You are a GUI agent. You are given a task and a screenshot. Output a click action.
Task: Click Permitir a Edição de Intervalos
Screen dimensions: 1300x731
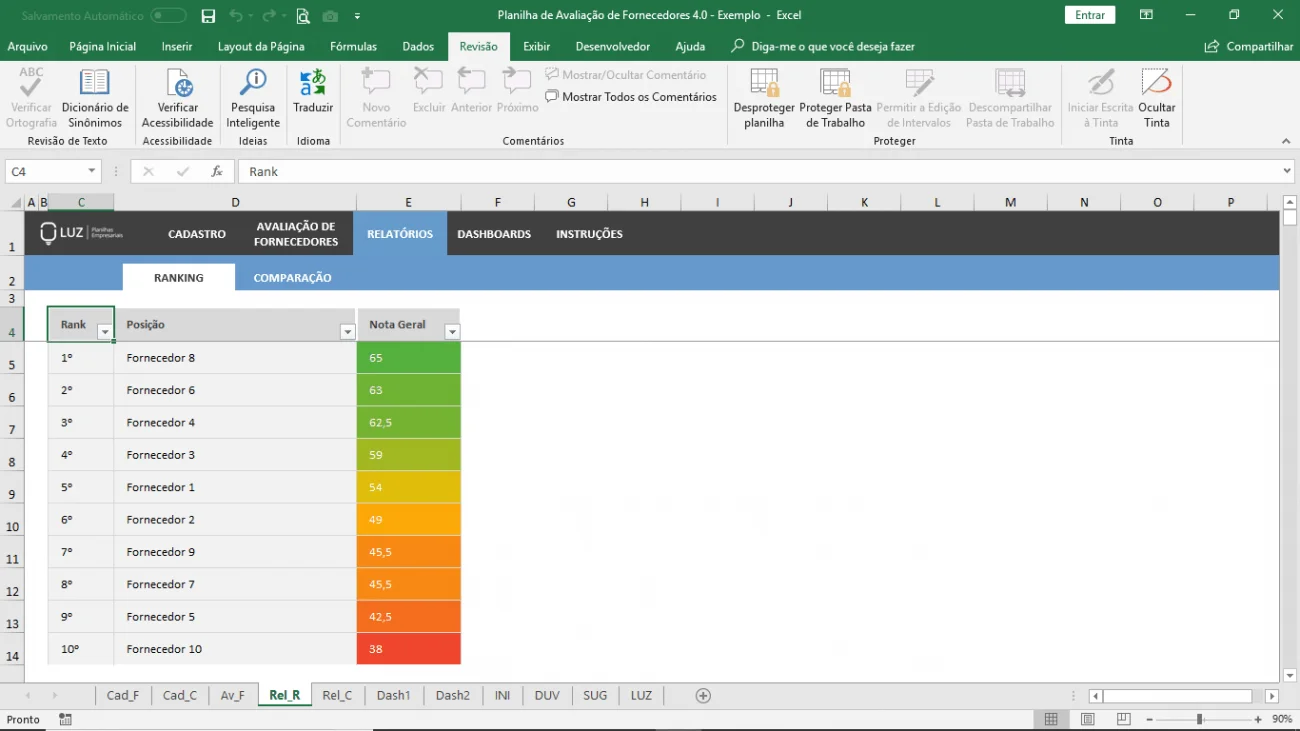[x=919, y=98]
